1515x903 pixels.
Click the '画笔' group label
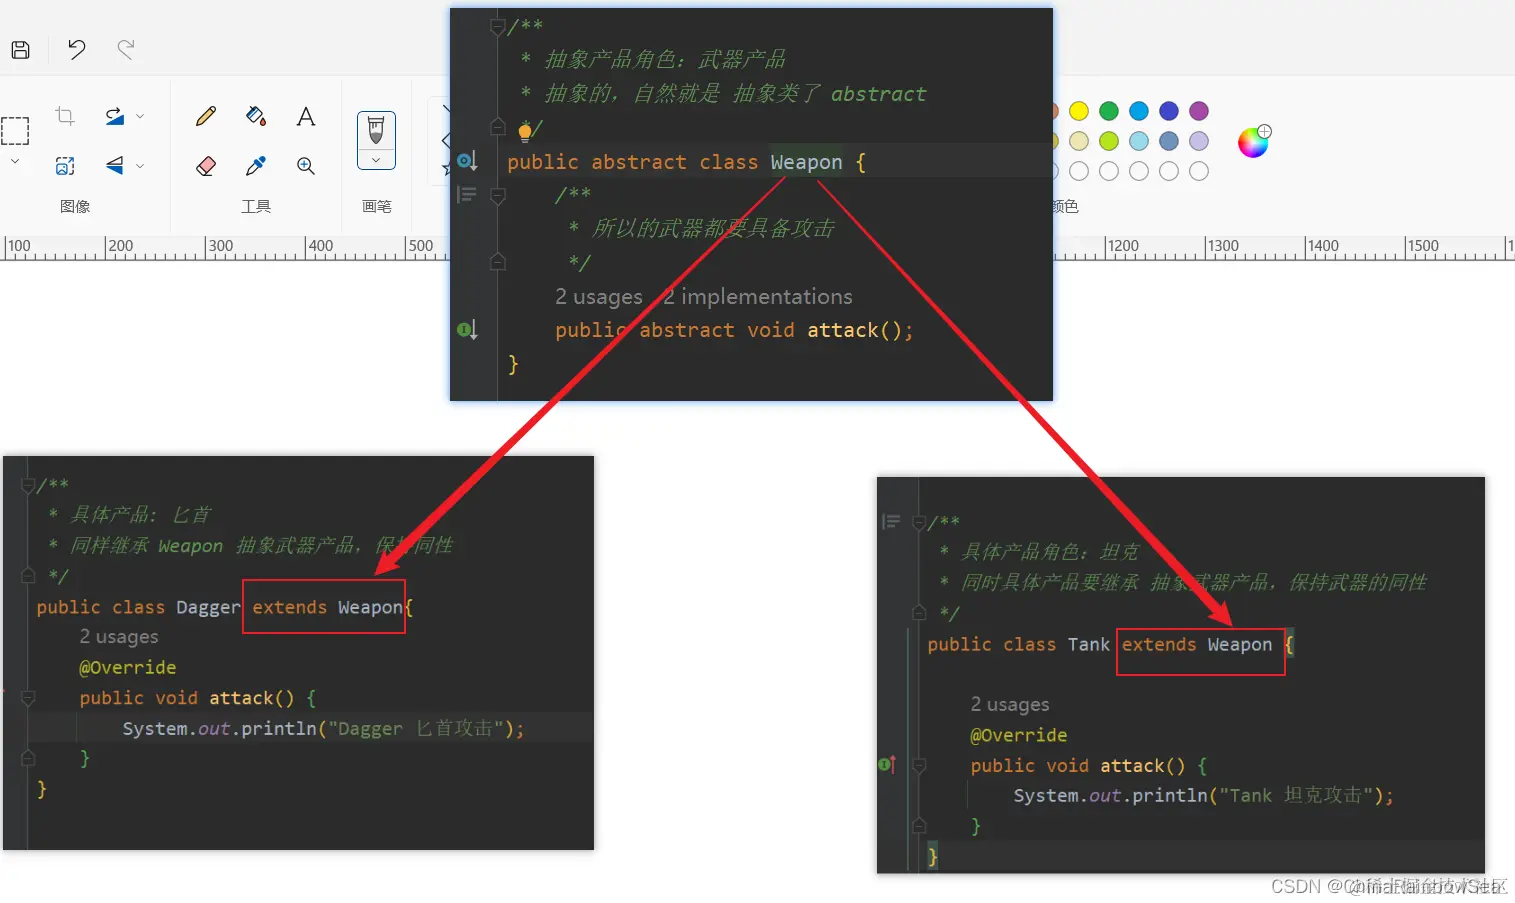coord(376,206)
